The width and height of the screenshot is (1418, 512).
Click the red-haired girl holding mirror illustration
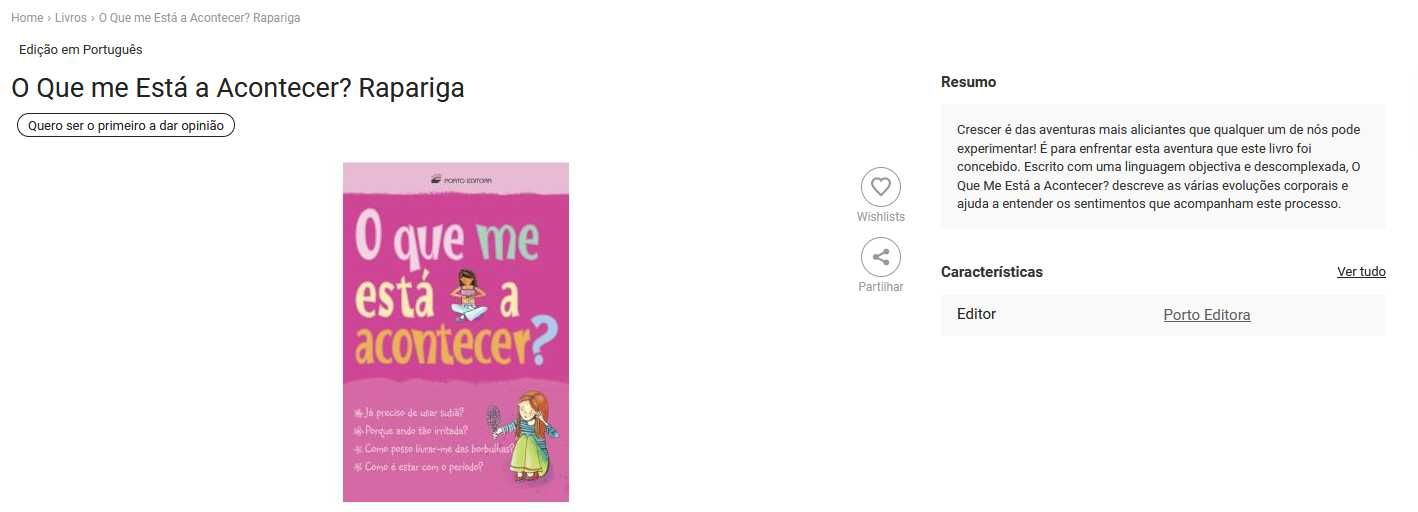click(x=526, y=437)
